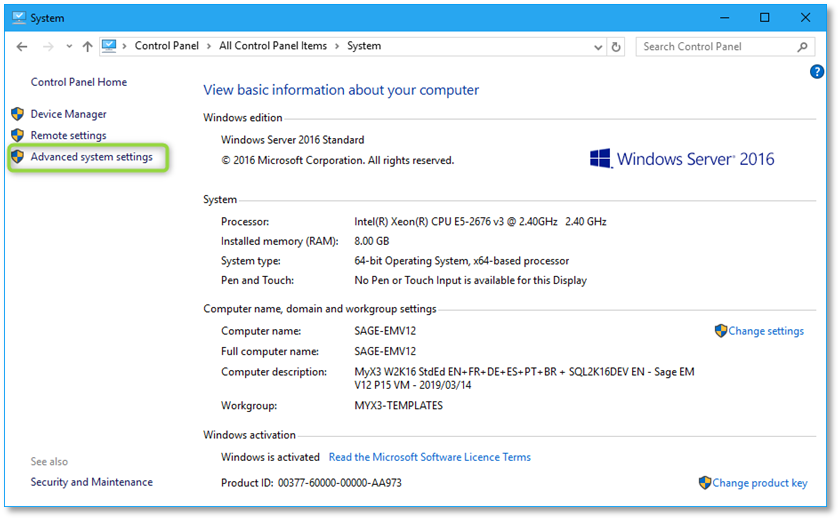
Task: Expand chevron after Control Panel breadcrumb
Action: point(209,47)
